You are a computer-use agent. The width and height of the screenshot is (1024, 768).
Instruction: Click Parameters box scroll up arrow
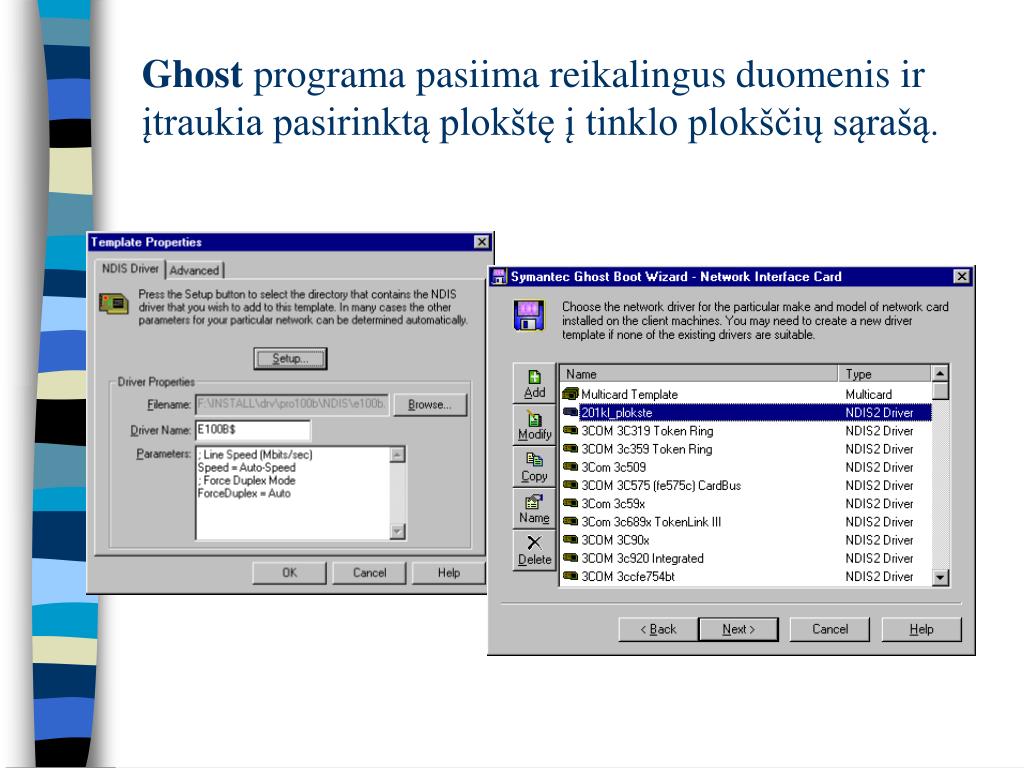[398, 455]
